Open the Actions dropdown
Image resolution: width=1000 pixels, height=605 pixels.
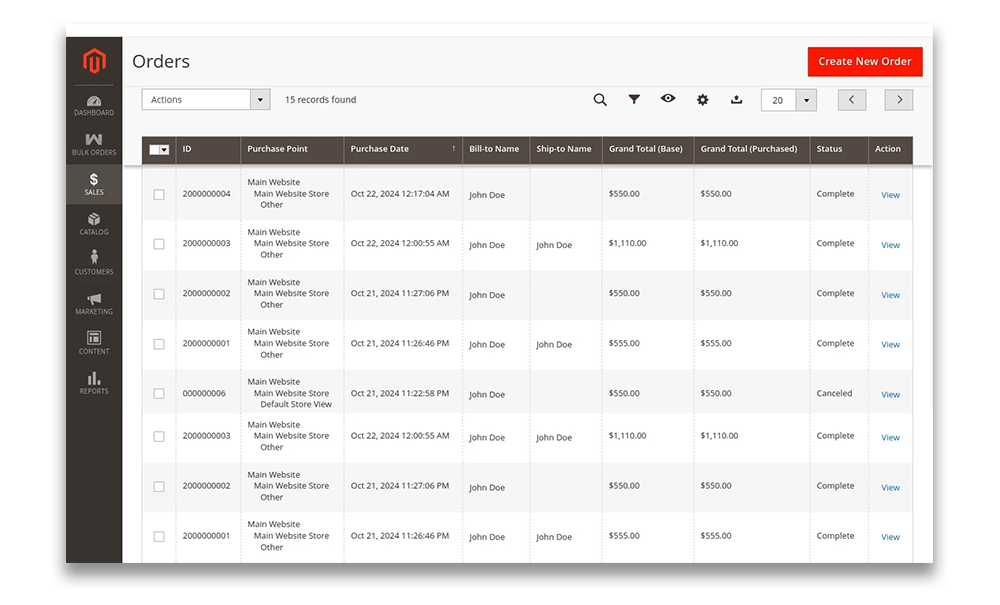pyautogui.click(x=206, y=99)
